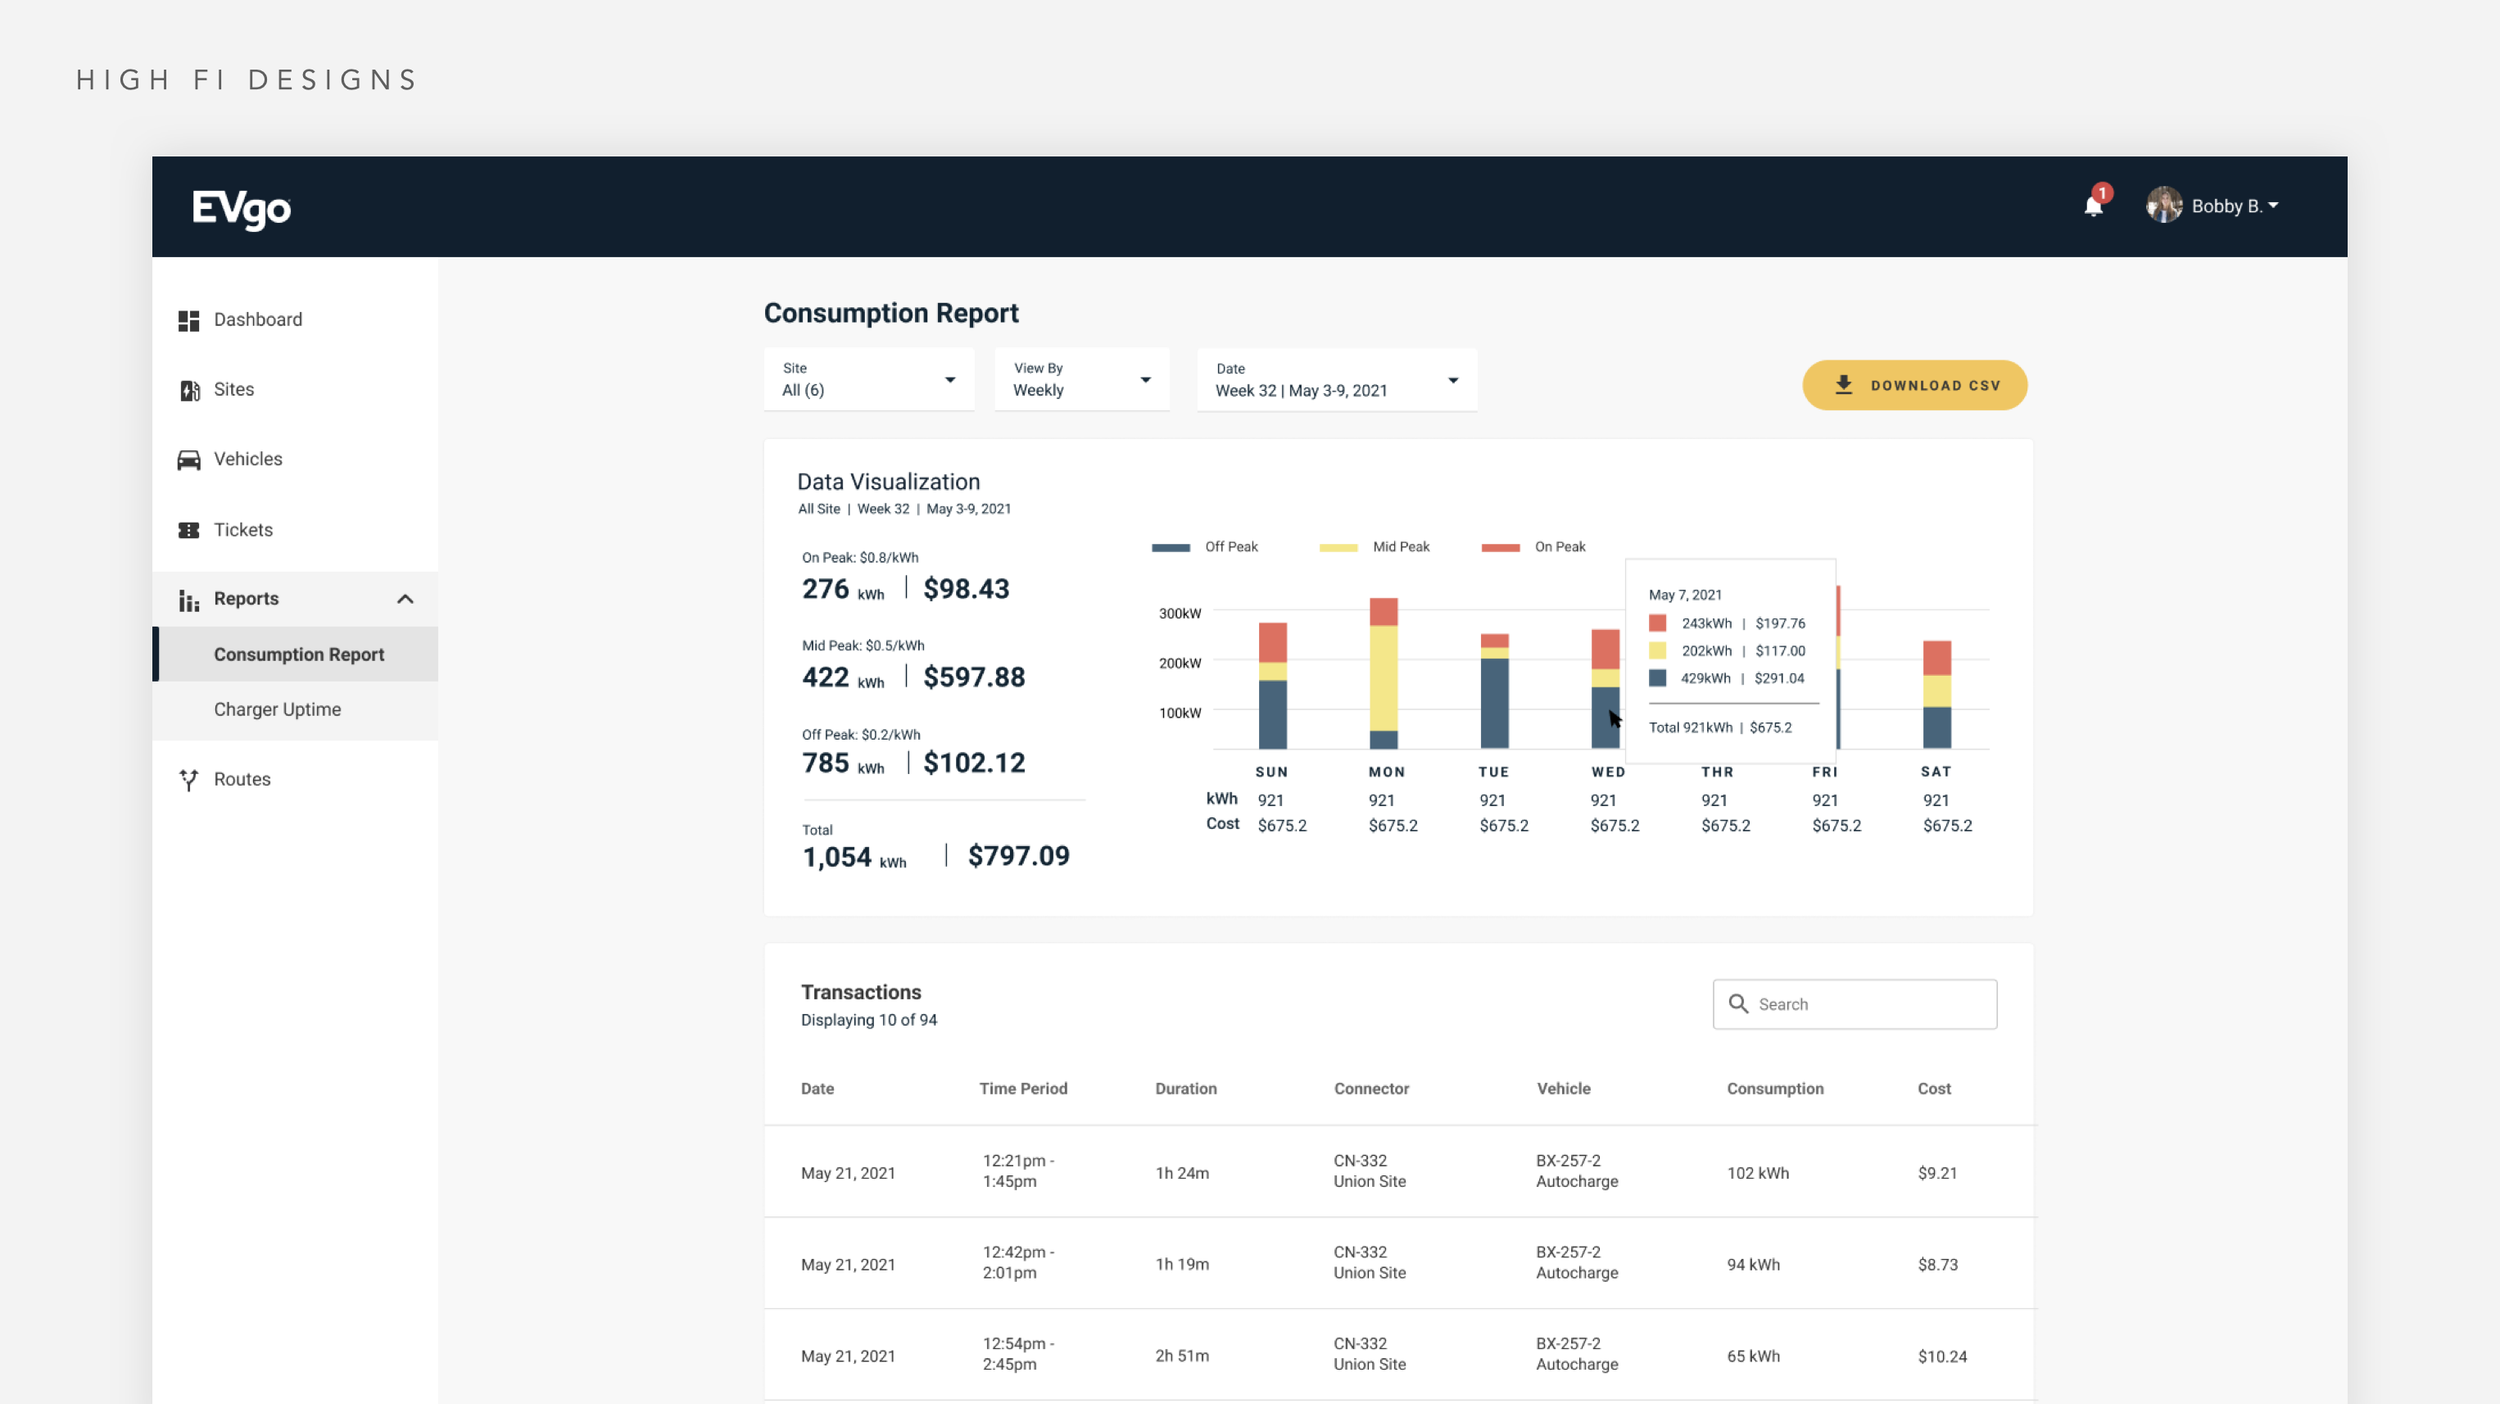Open Charger Uptime report

click(x=277, y=709)
